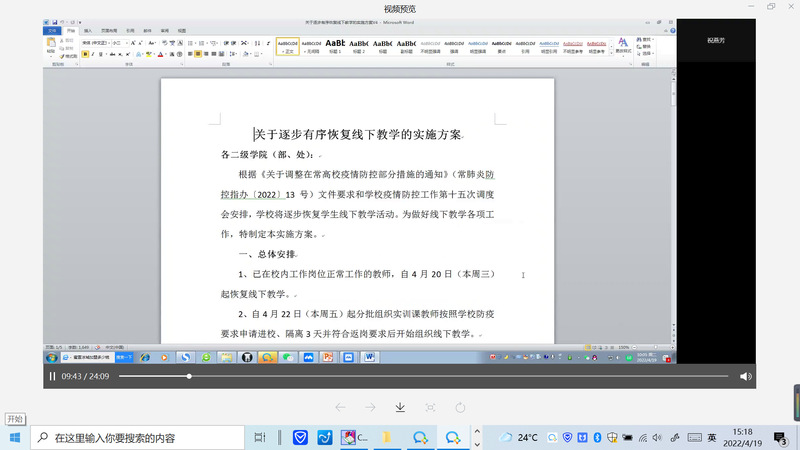Click the playback progress knob
The image size is (800, 450).
[x=189, y=377]
